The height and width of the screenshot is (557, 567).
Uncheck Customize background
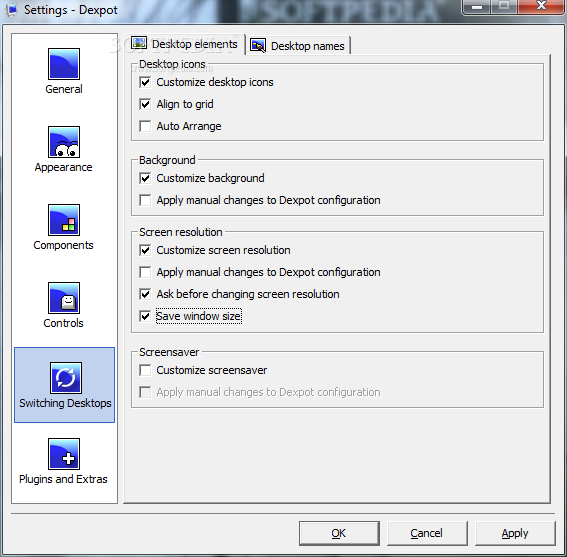click(145, 178)
